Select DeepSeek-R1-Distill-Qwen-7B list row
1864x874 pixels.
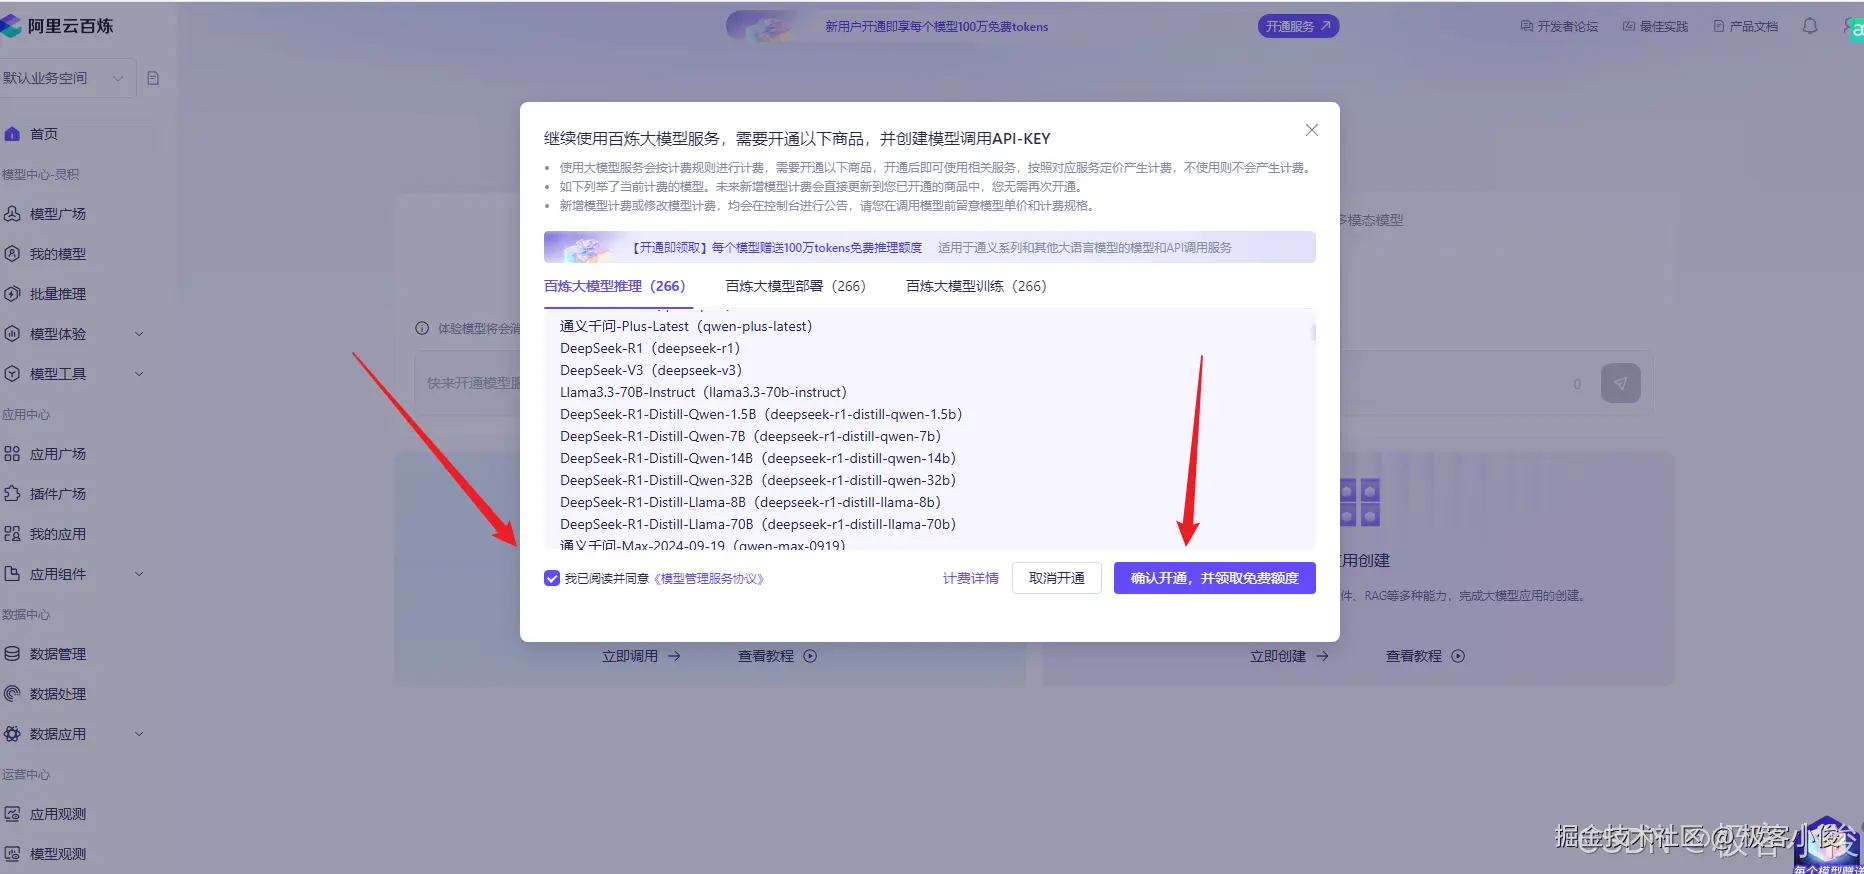pyautogui.click(x=751, y=436)
